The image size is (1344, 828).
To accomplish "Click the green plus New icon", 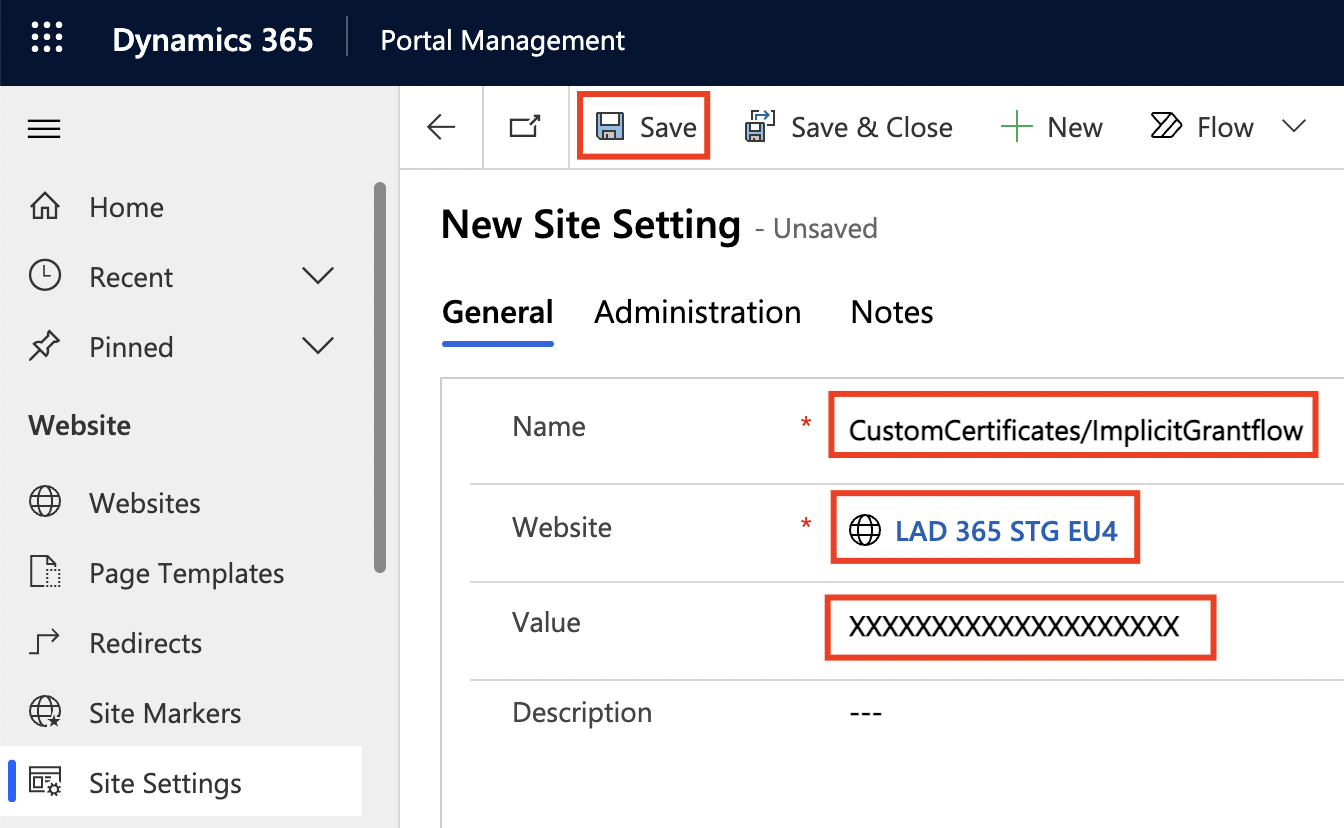I will click(x=1016, y=127).
